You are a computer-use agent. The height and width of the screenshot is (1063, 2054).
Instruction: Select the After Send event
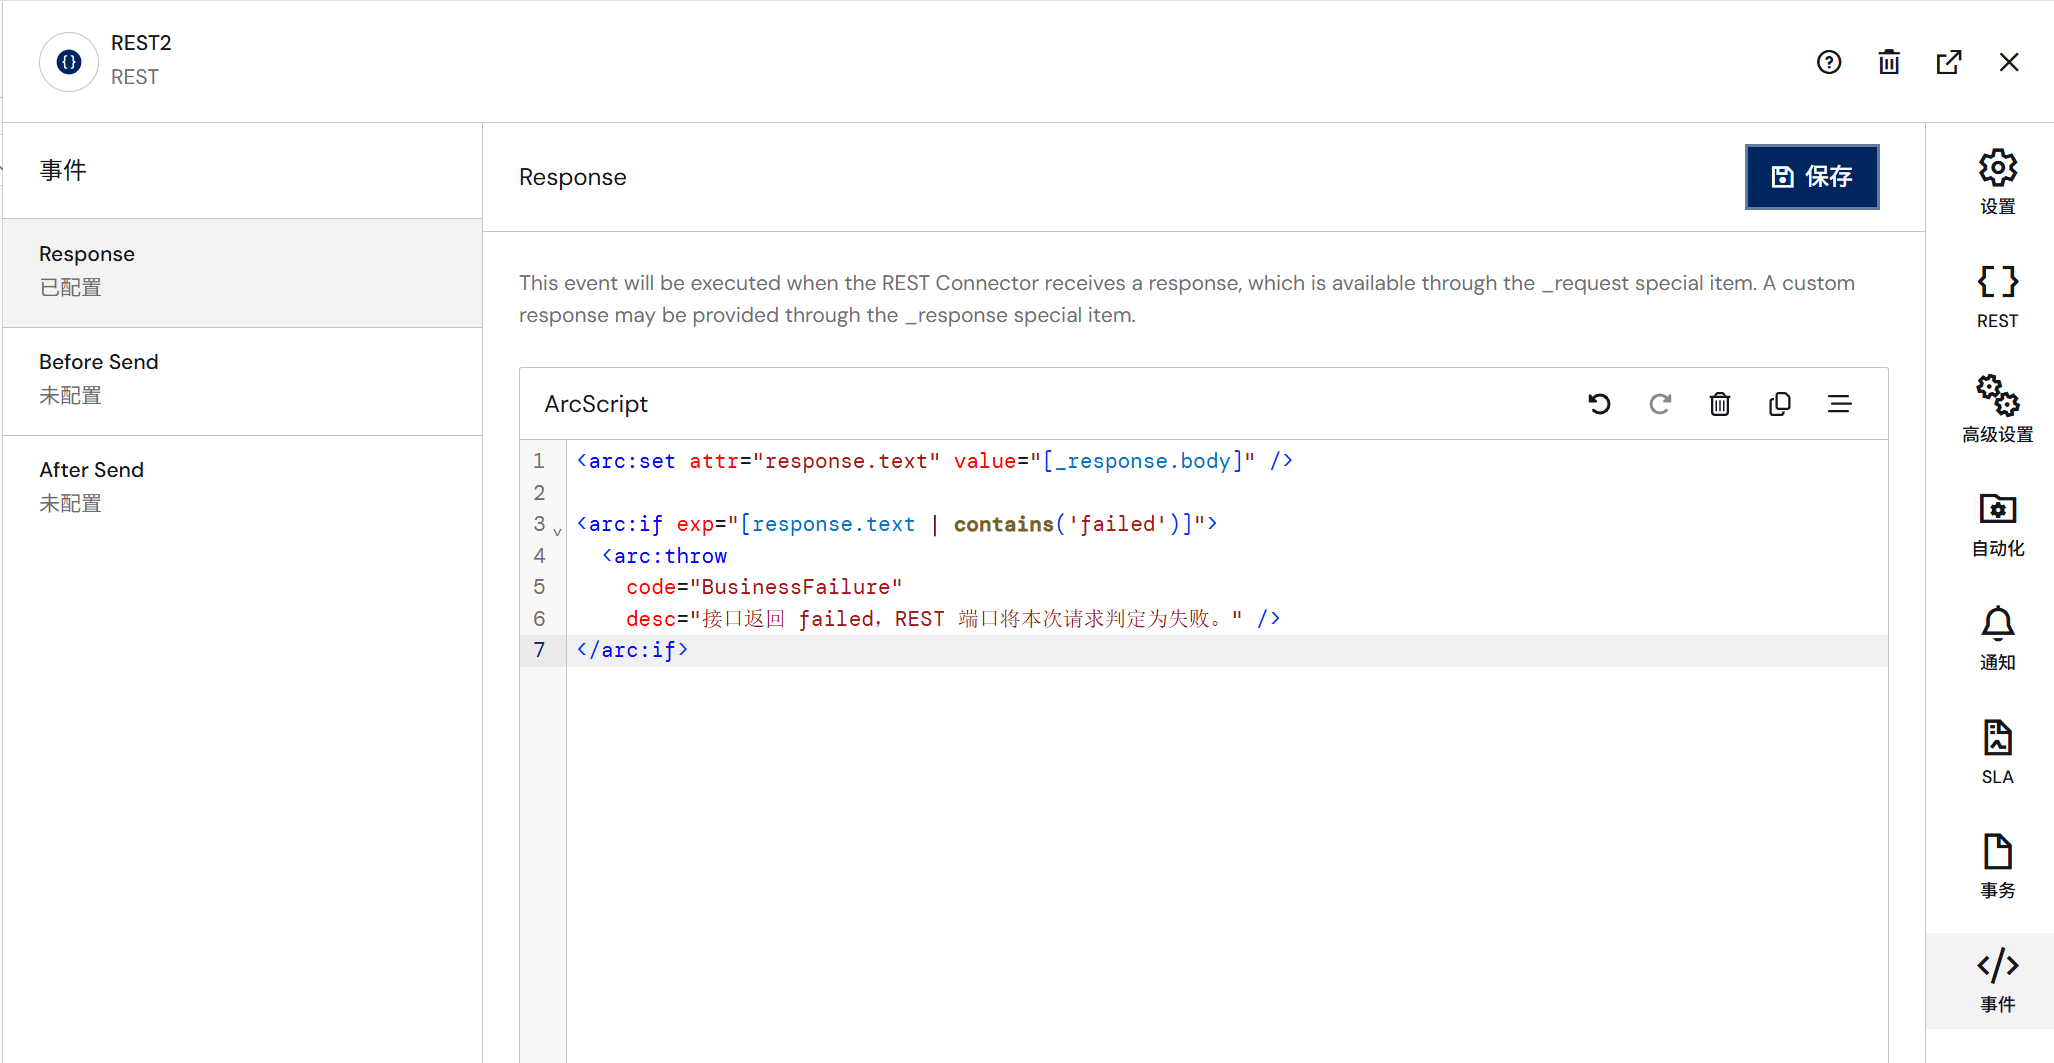[243, 489]
